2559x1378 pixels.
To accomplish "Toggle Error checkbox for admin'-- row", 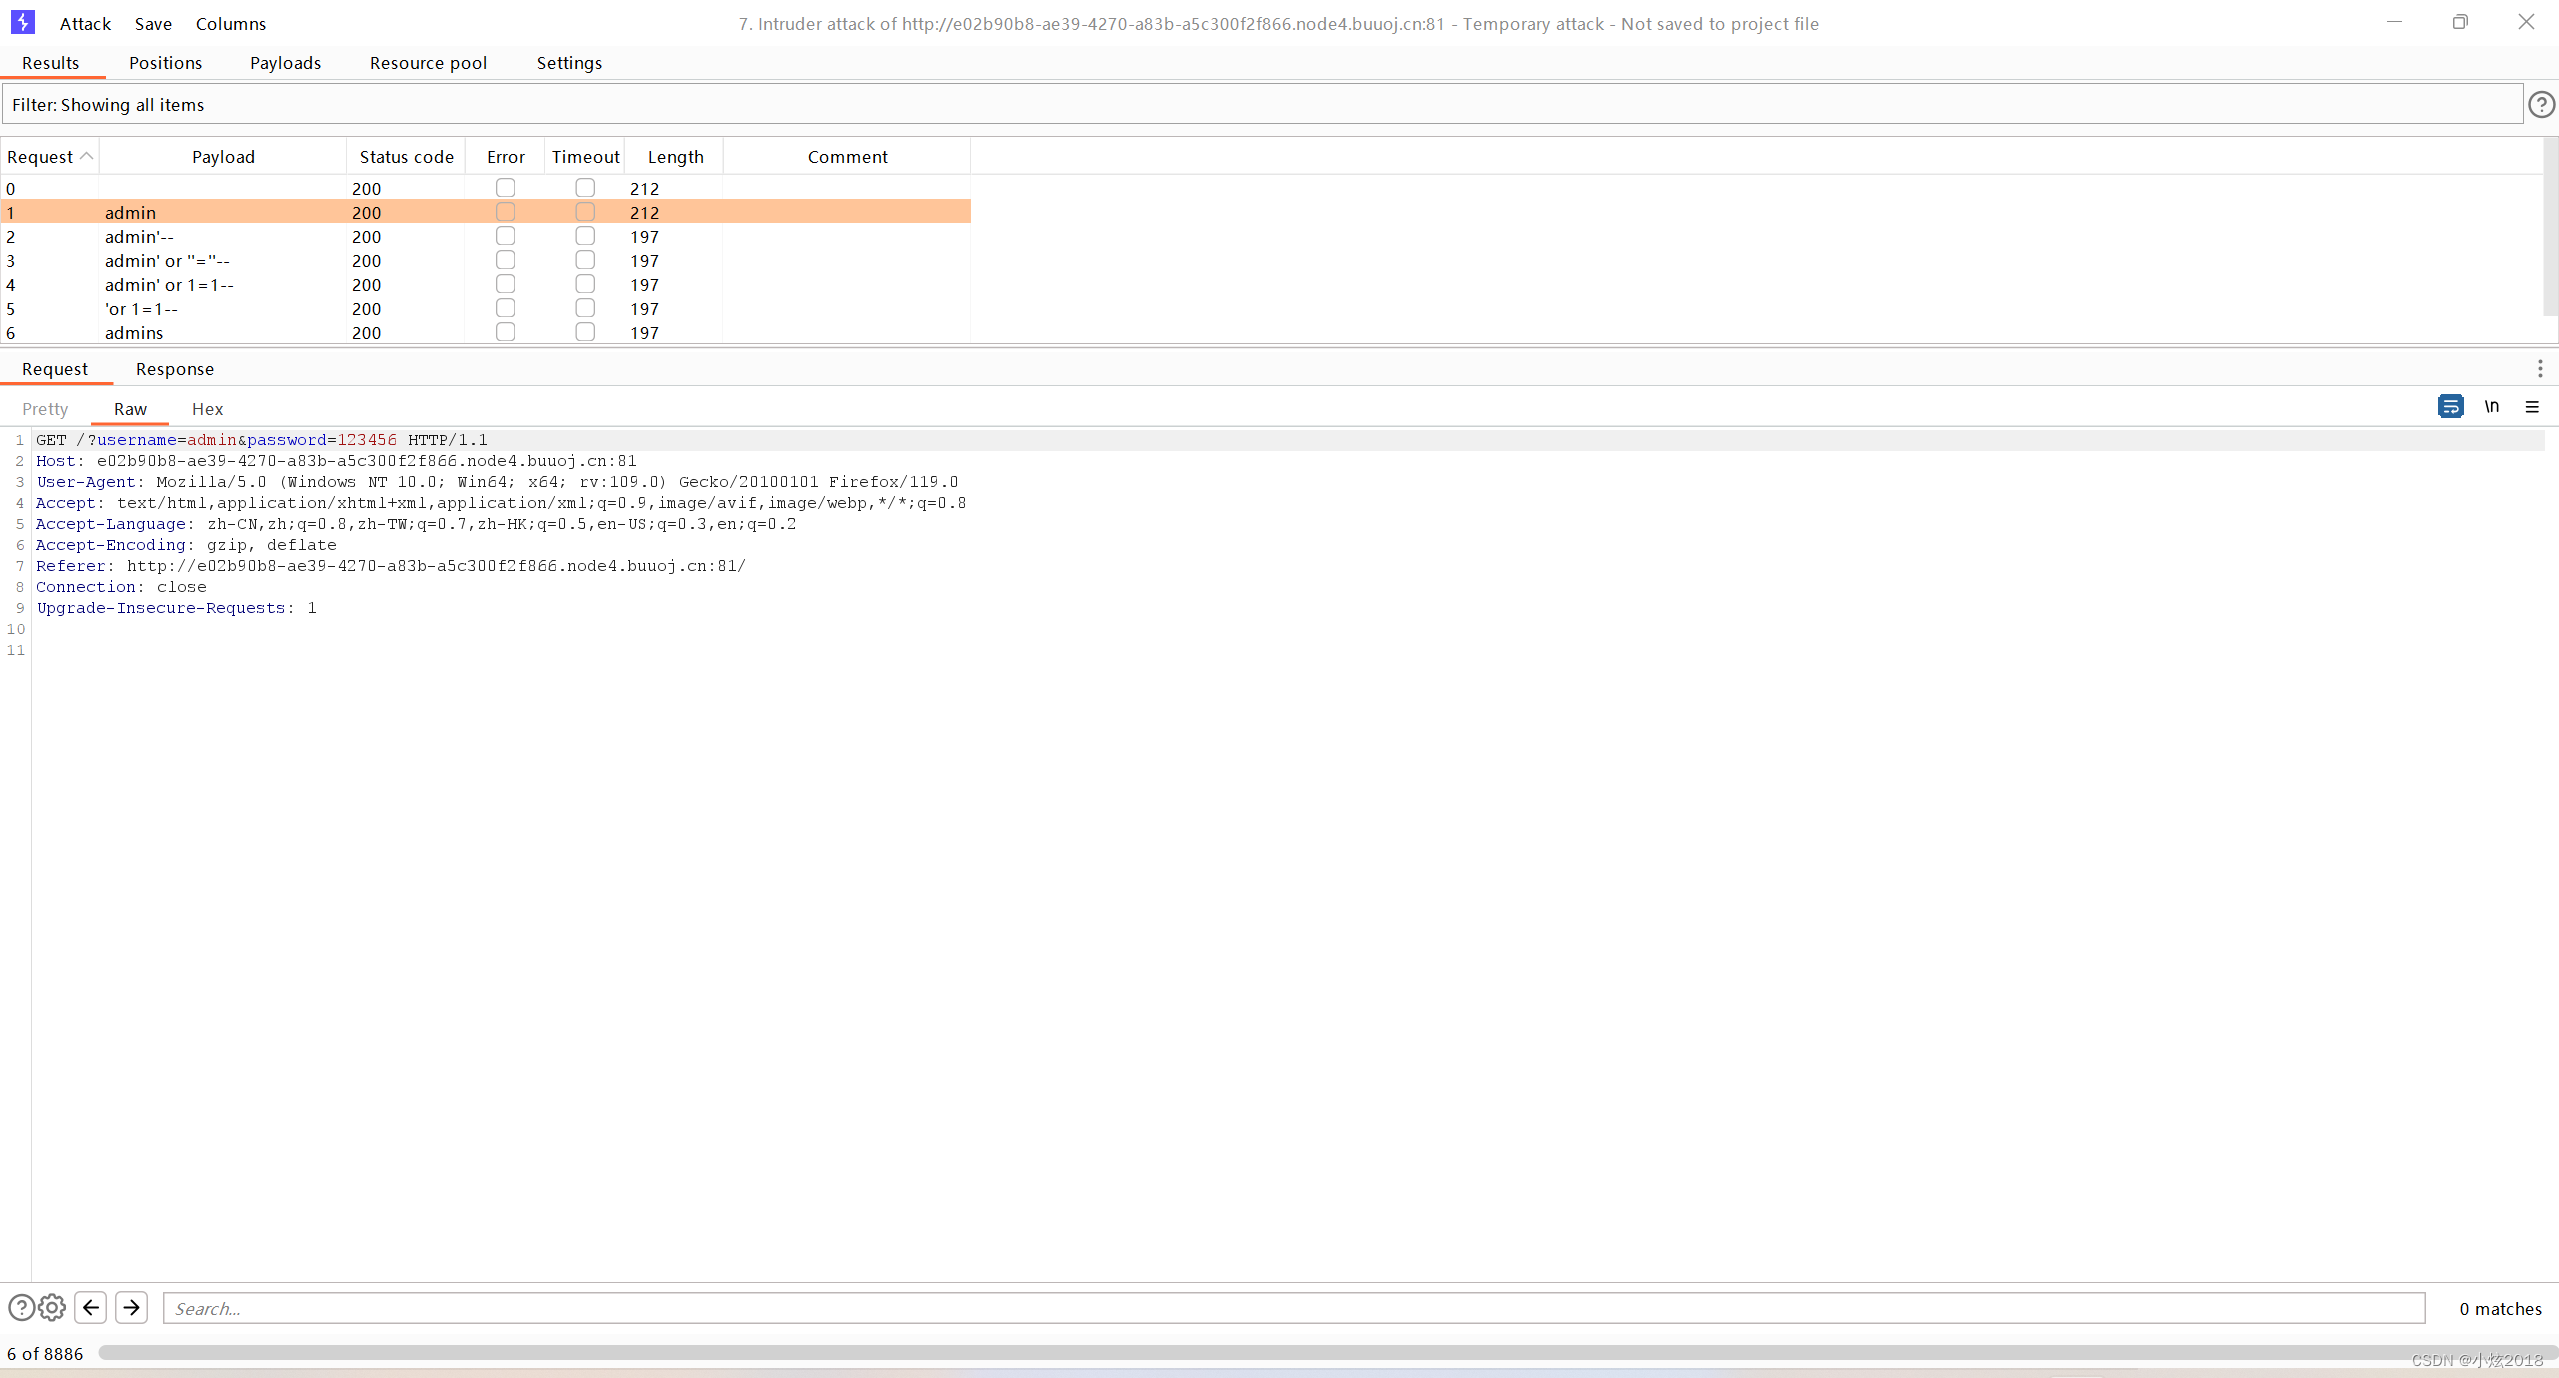I will [x=505, y=236].
